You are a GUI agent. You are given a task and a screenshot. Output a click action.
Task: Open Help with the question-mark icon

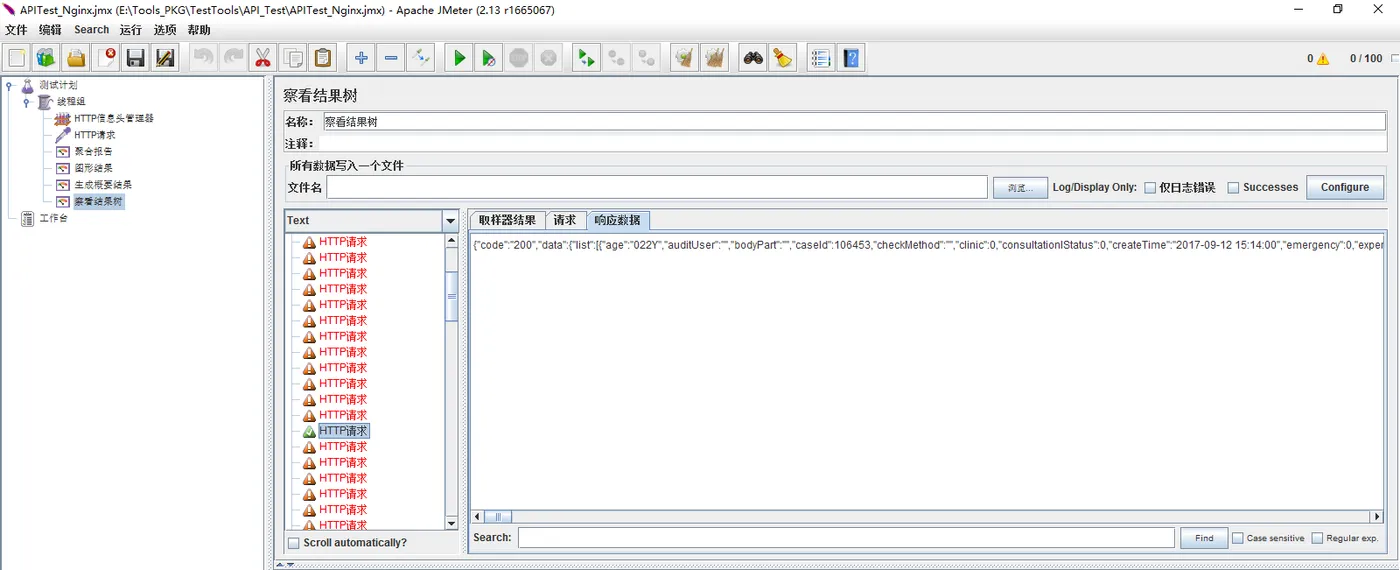pos(851,58)
